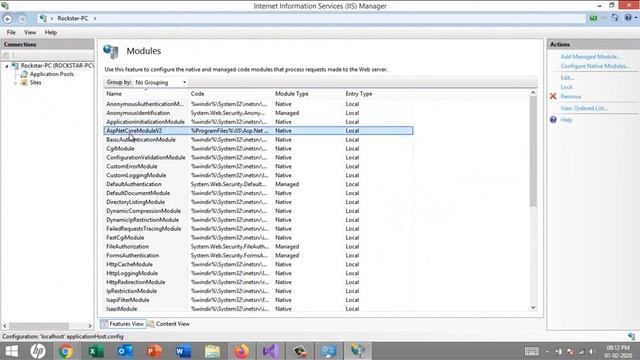Select the FormsAuthentication row
The image size is (640, 360).
pos(258,256)
